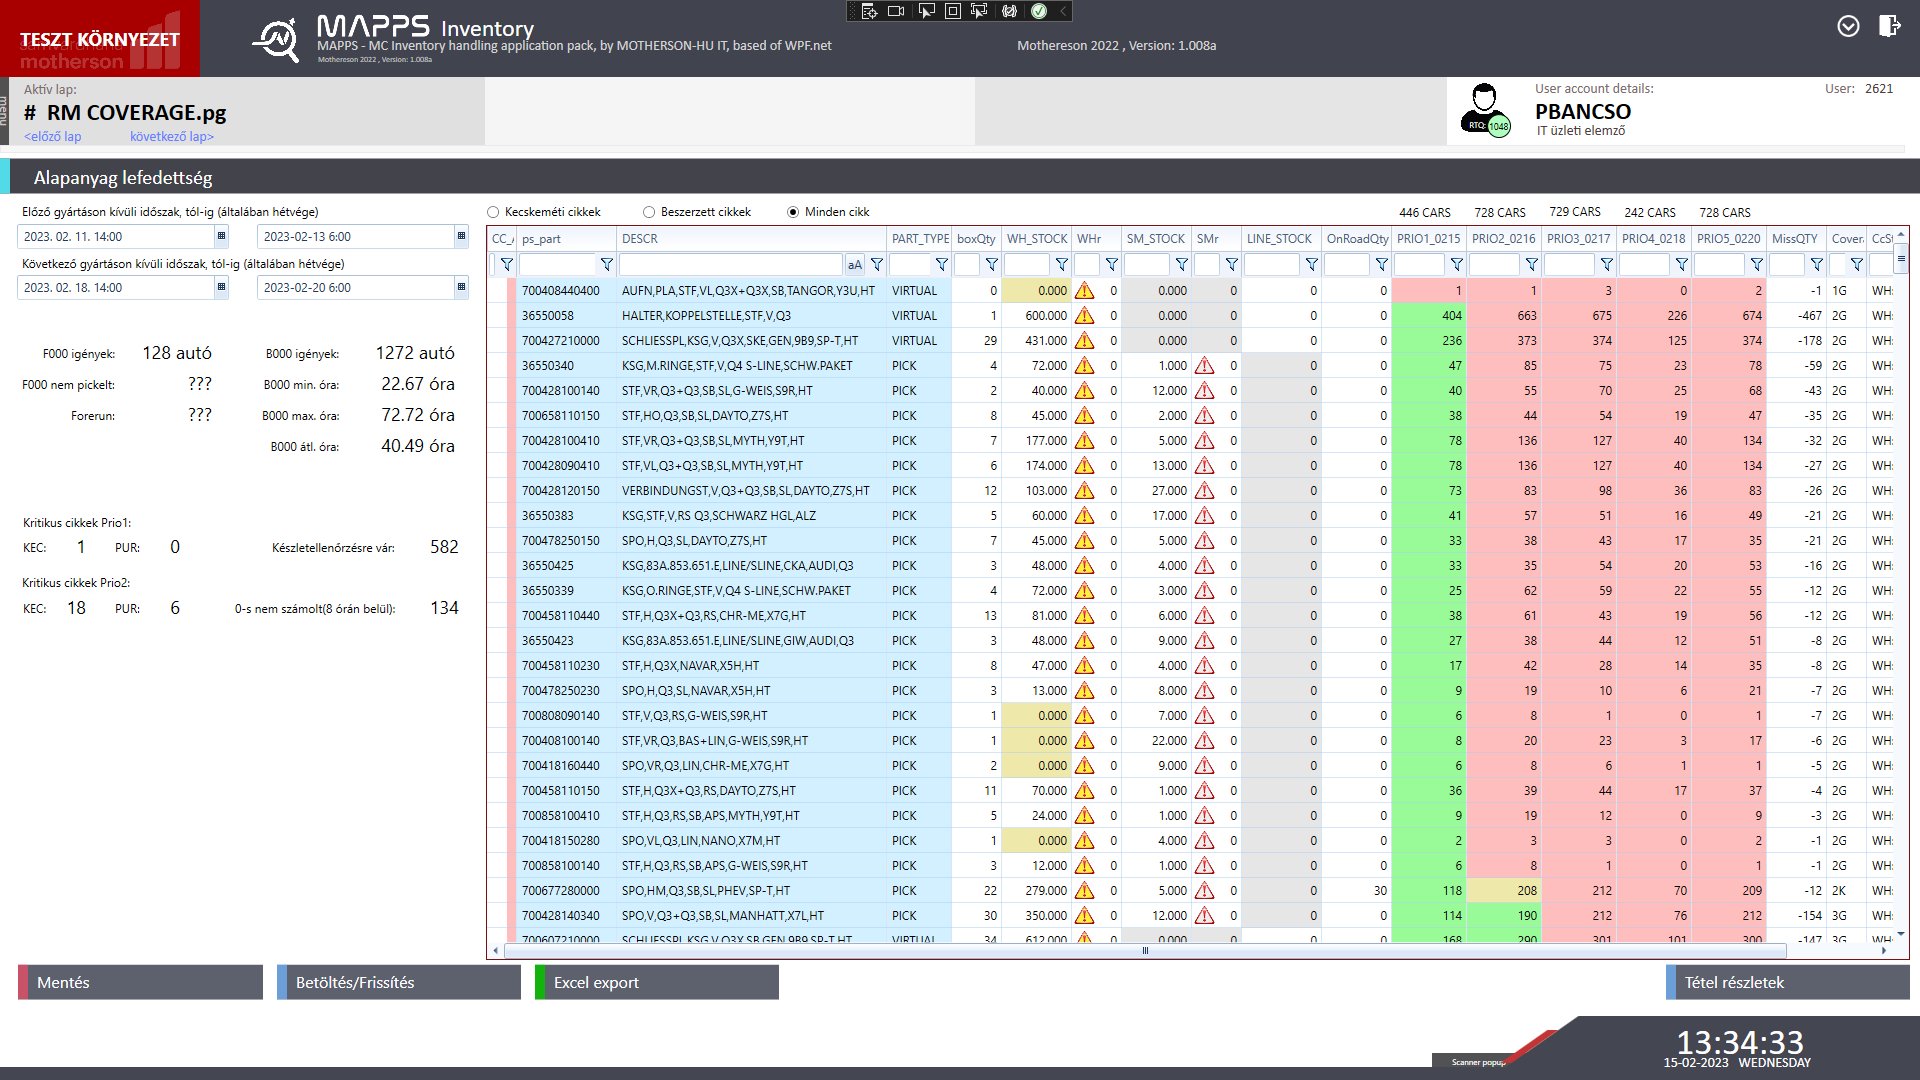The height and width of the screenshot is (1080, 1920).
Task: Click the circled down-arrow icon in header
Action: 1848,26
